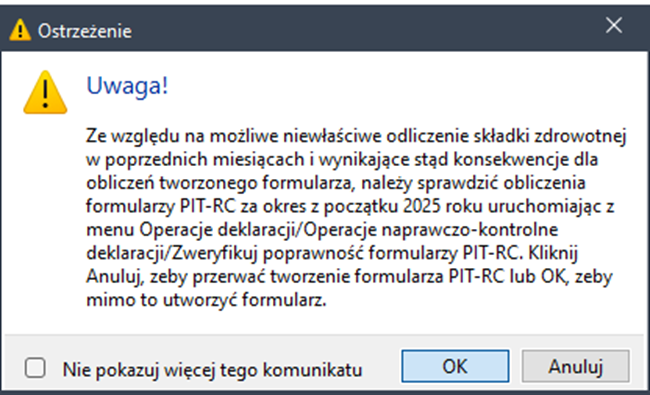Confirm with the OK button

[455, 366]
